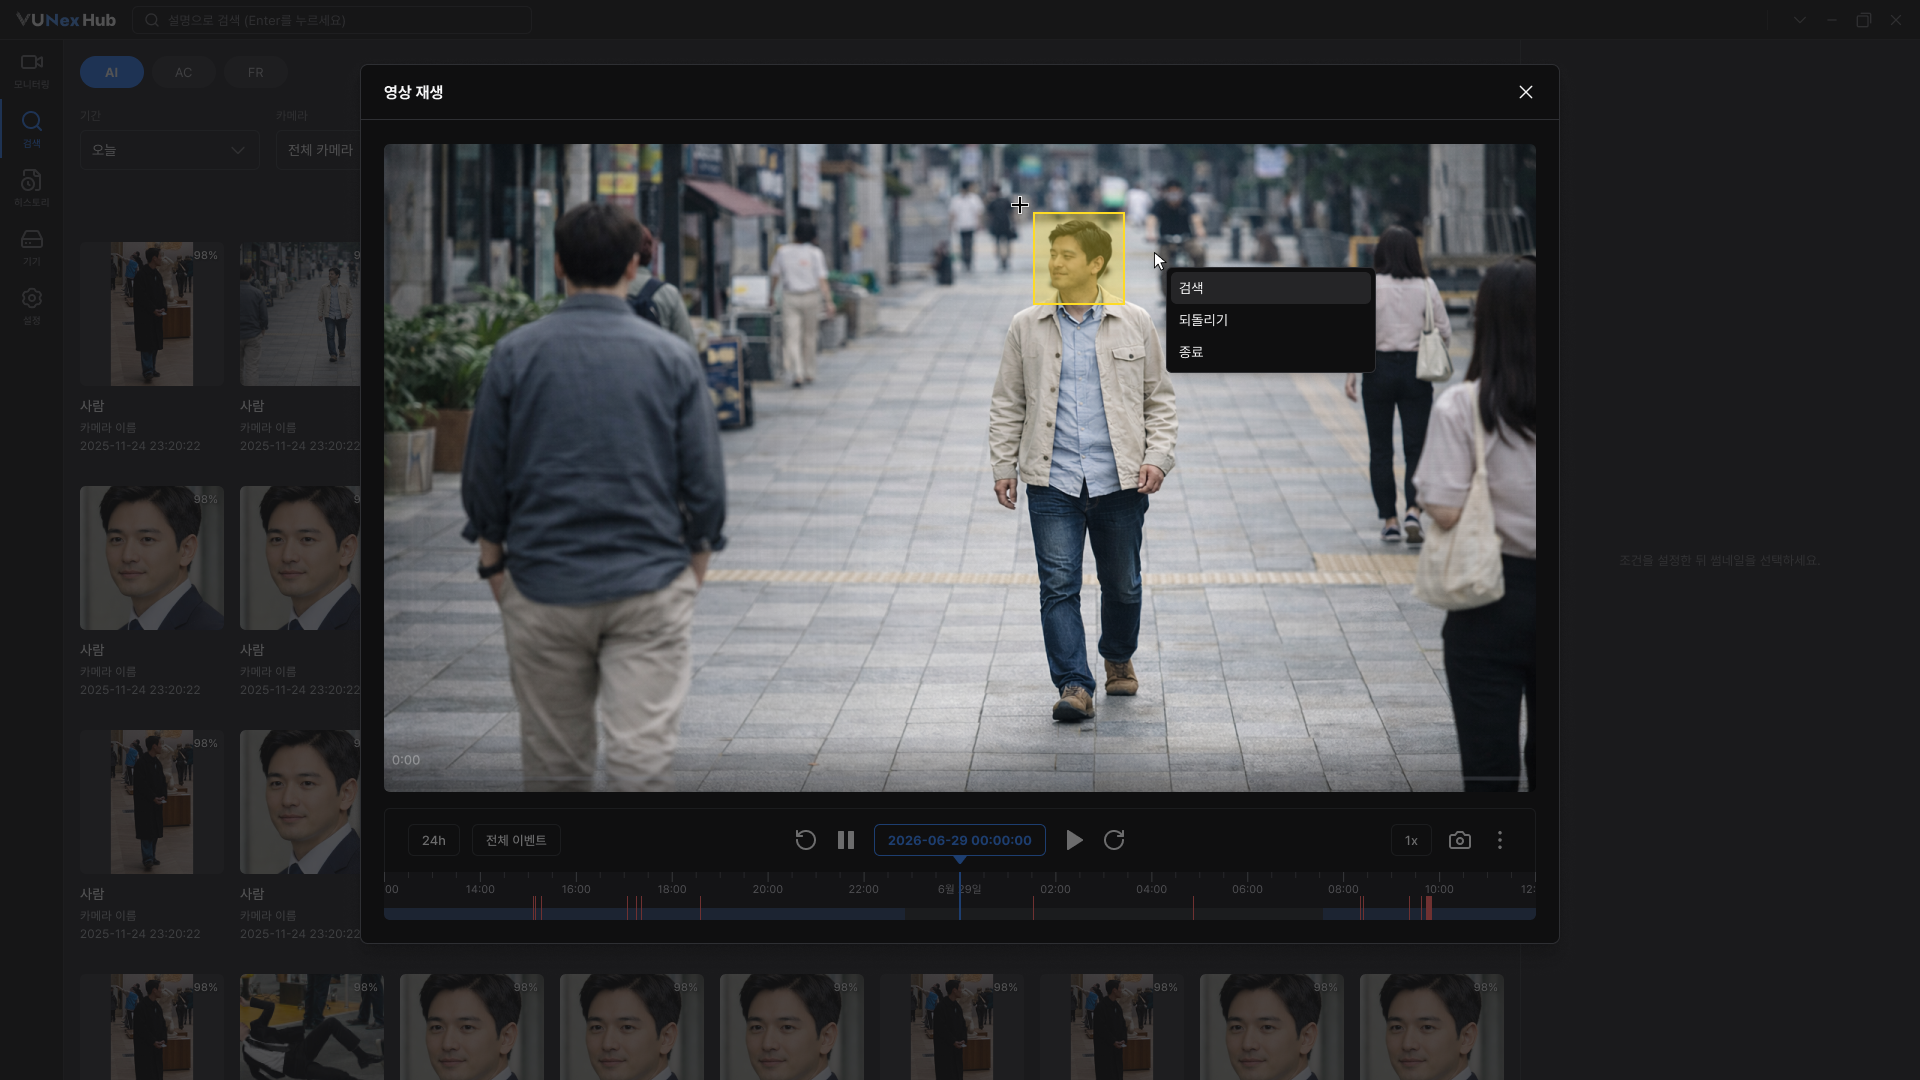Choose 종료 from the context menu
Screen dimensions: 1920x1080
[x=1271, y=352]
